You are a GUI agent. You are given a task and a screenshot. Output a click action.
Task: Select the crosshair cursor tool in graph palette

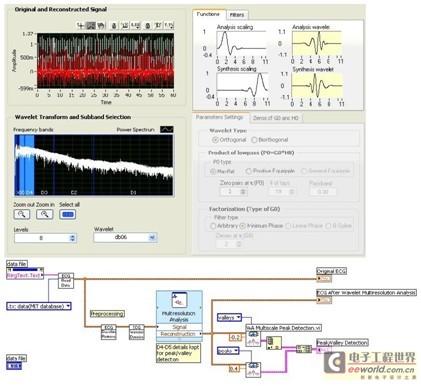click(80, 25)
